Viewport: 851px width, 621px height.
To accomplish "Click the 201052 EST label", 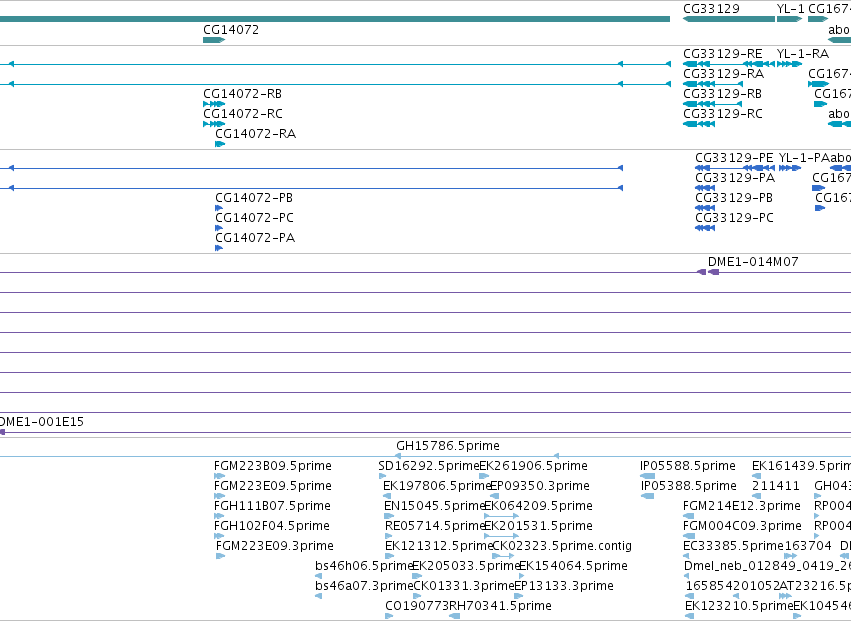I will point(757,586).
